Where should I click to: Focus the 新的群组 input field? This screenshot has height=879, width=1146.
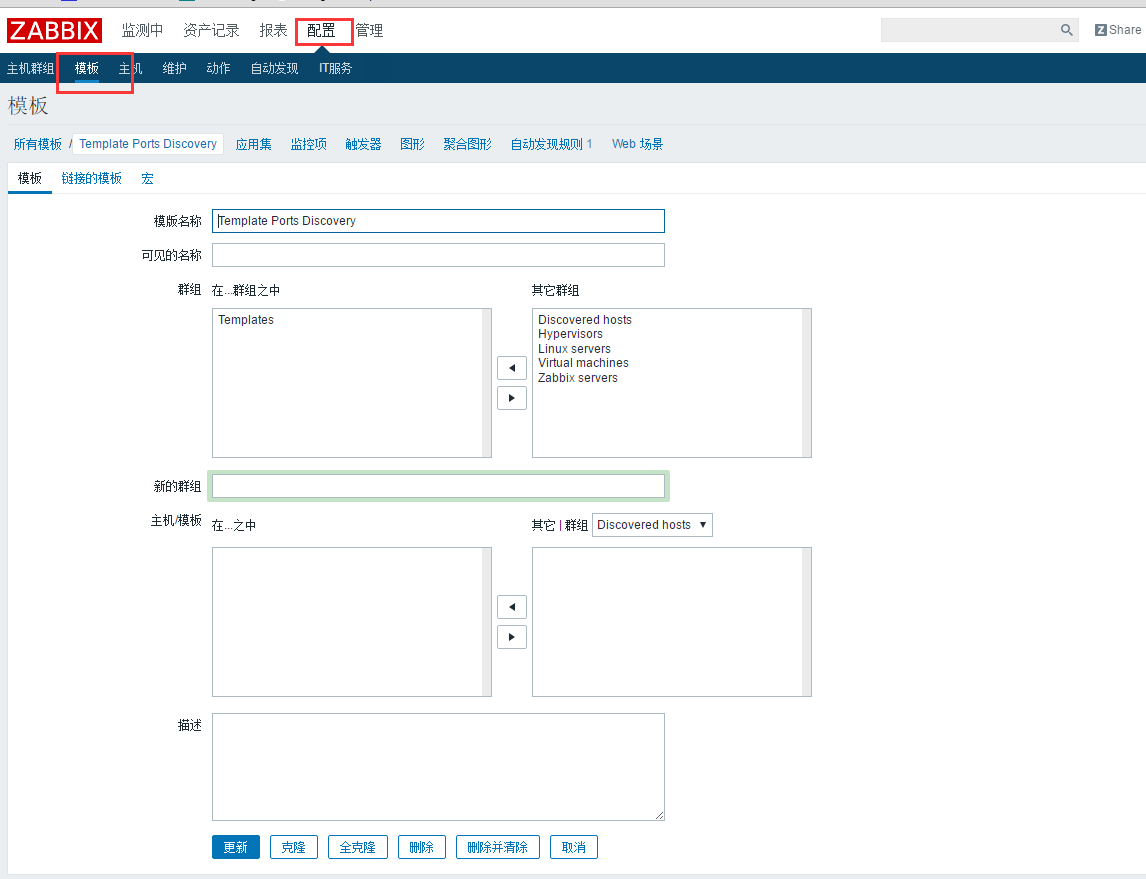[x=439, y=486]
